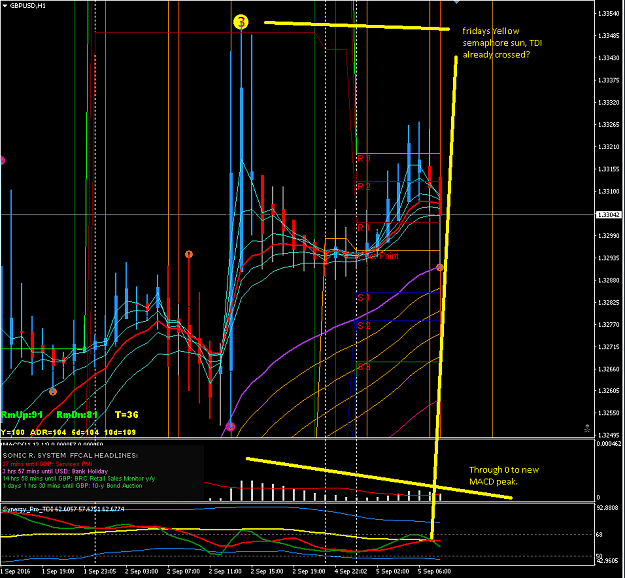The width and height of the screenshot is (625, 578).
Task: Select the S 3 pivot label
Action: (x=364, y=366)
